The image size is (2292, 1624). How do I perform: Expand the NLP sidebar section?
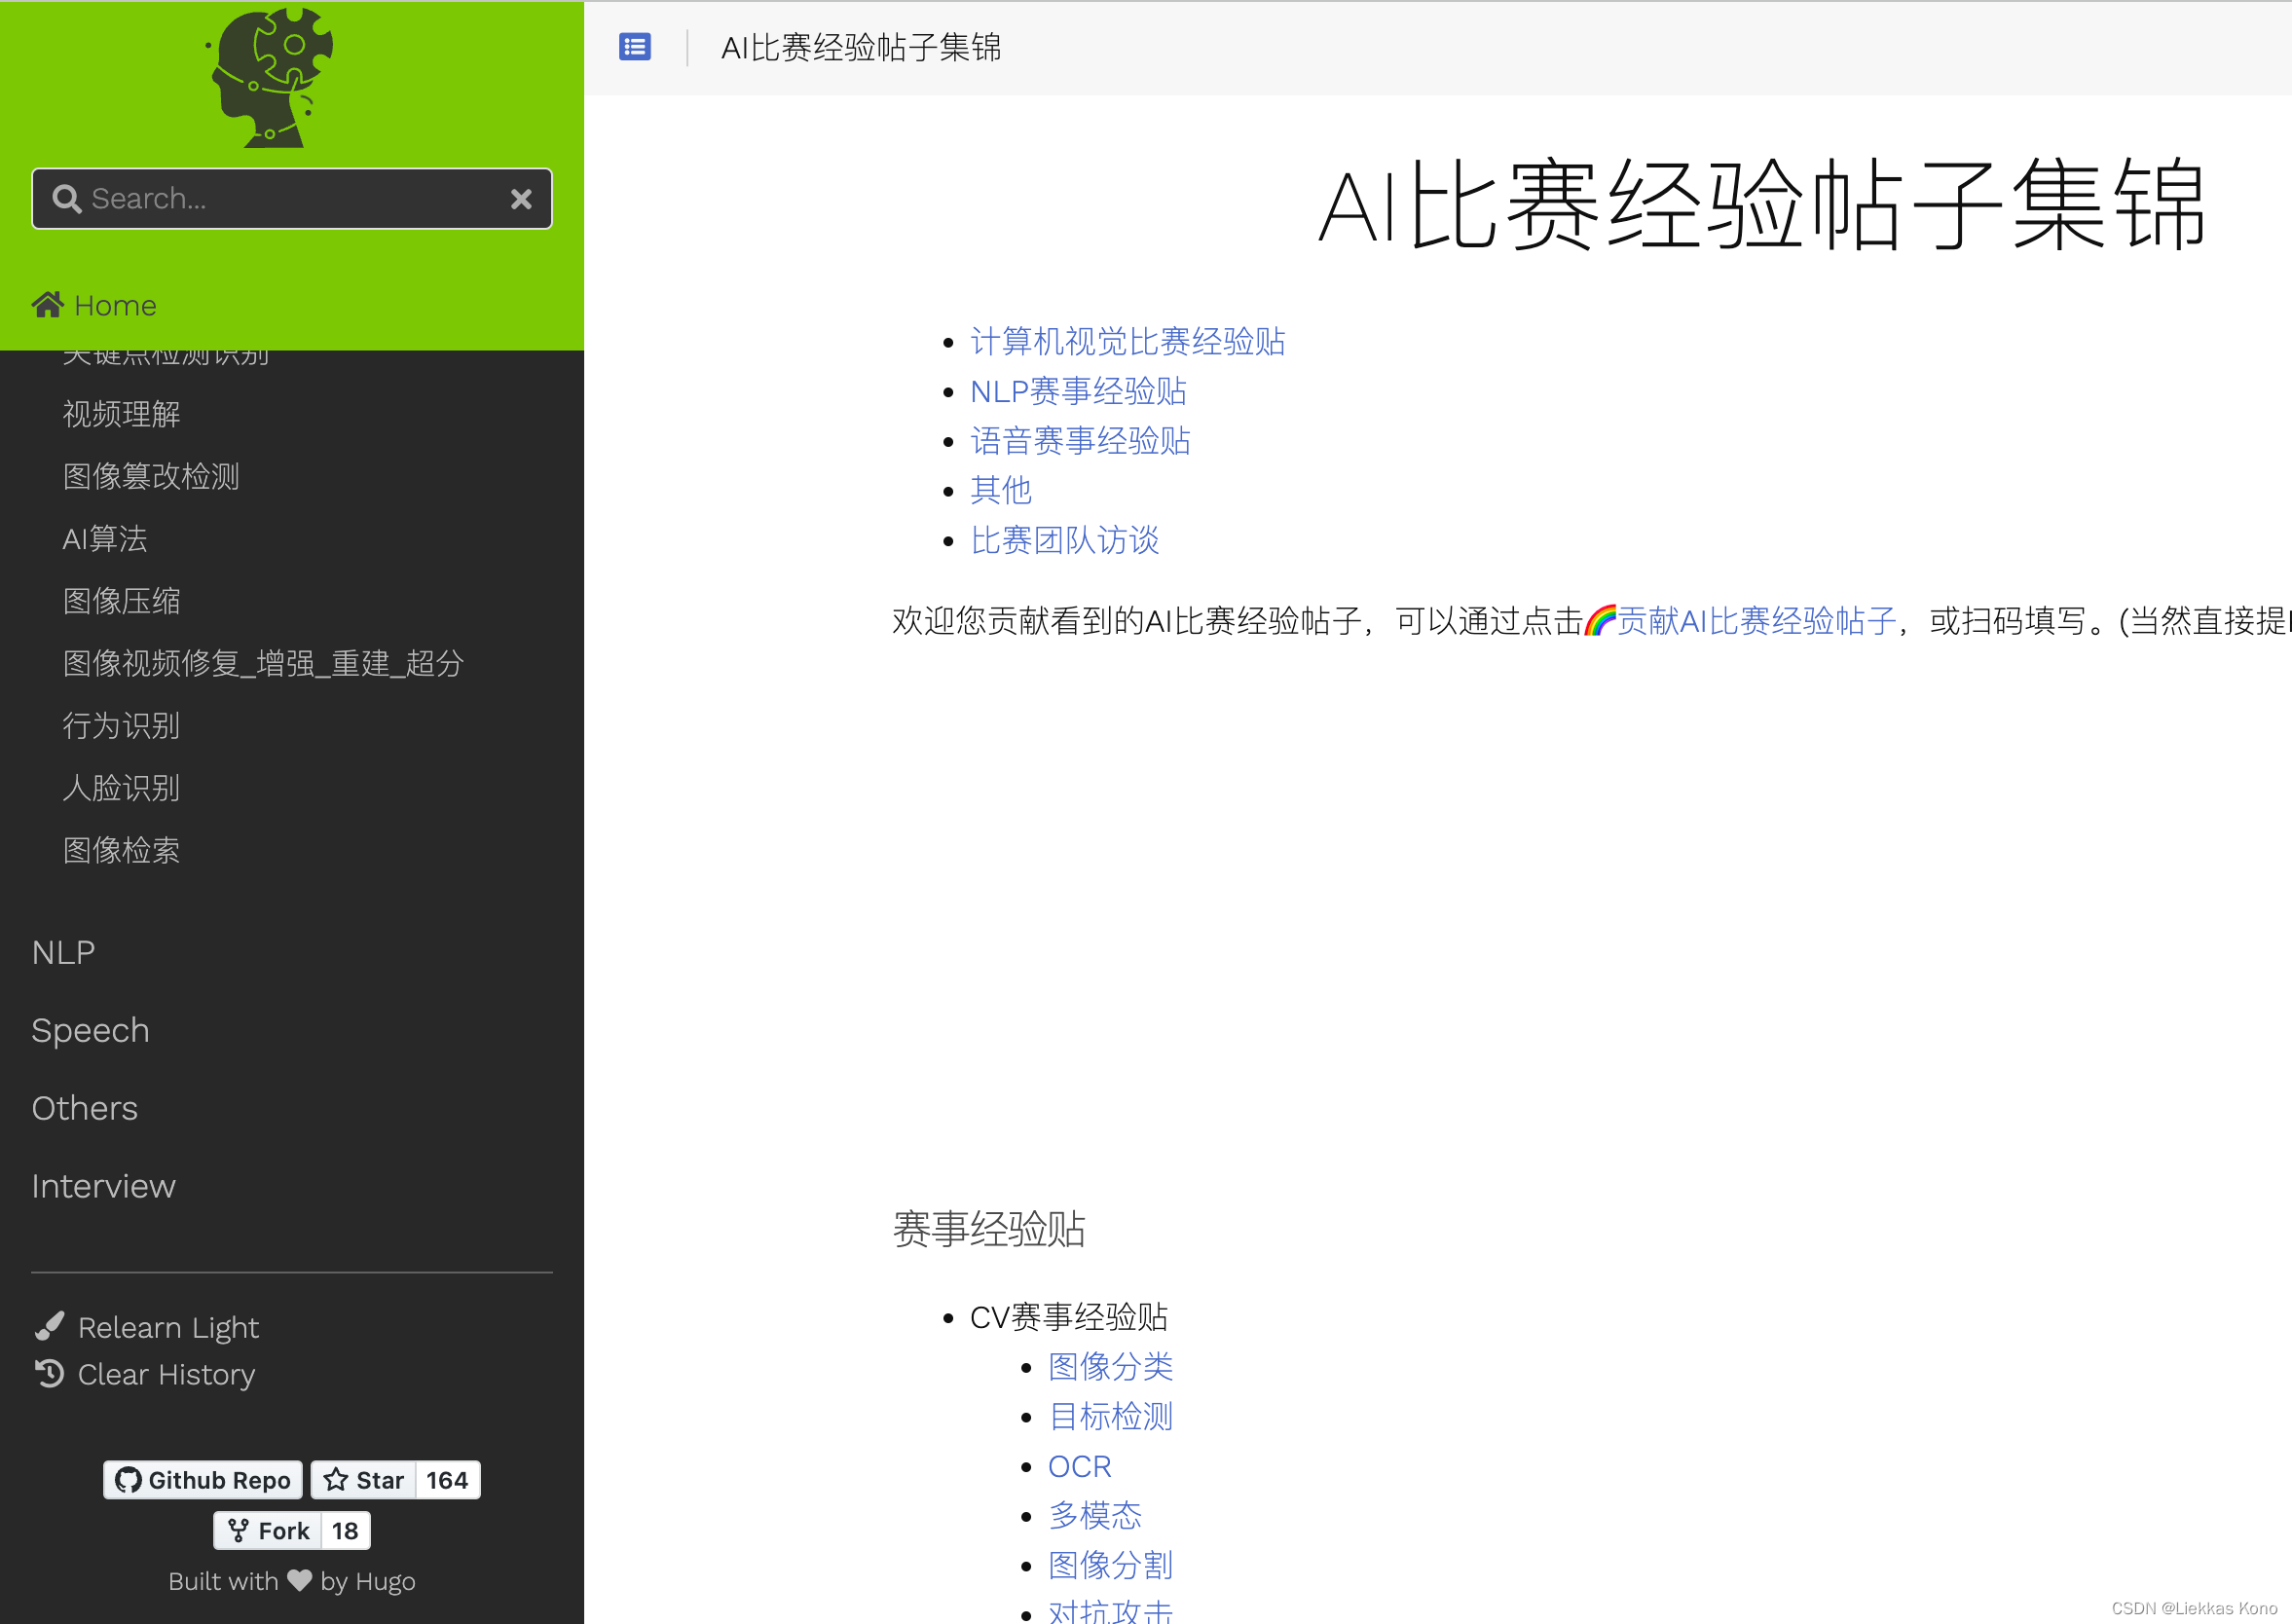click(x=62, y=951)
